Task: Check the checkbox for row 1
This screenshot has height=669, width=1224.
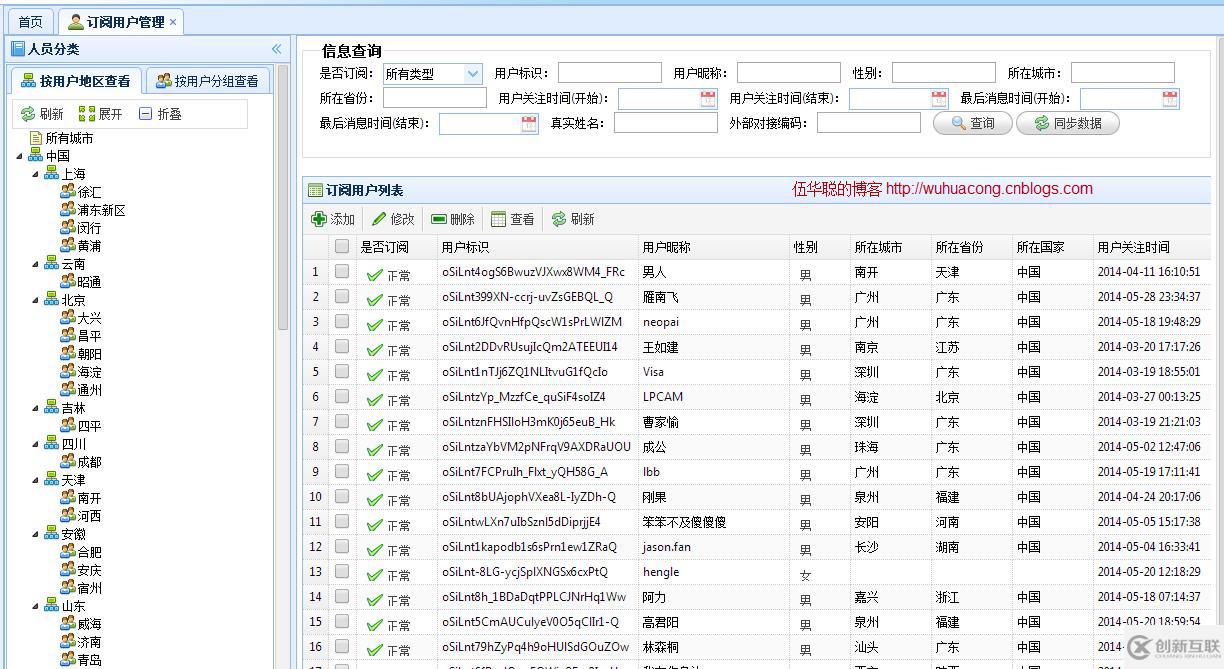Action: point(342,271)
